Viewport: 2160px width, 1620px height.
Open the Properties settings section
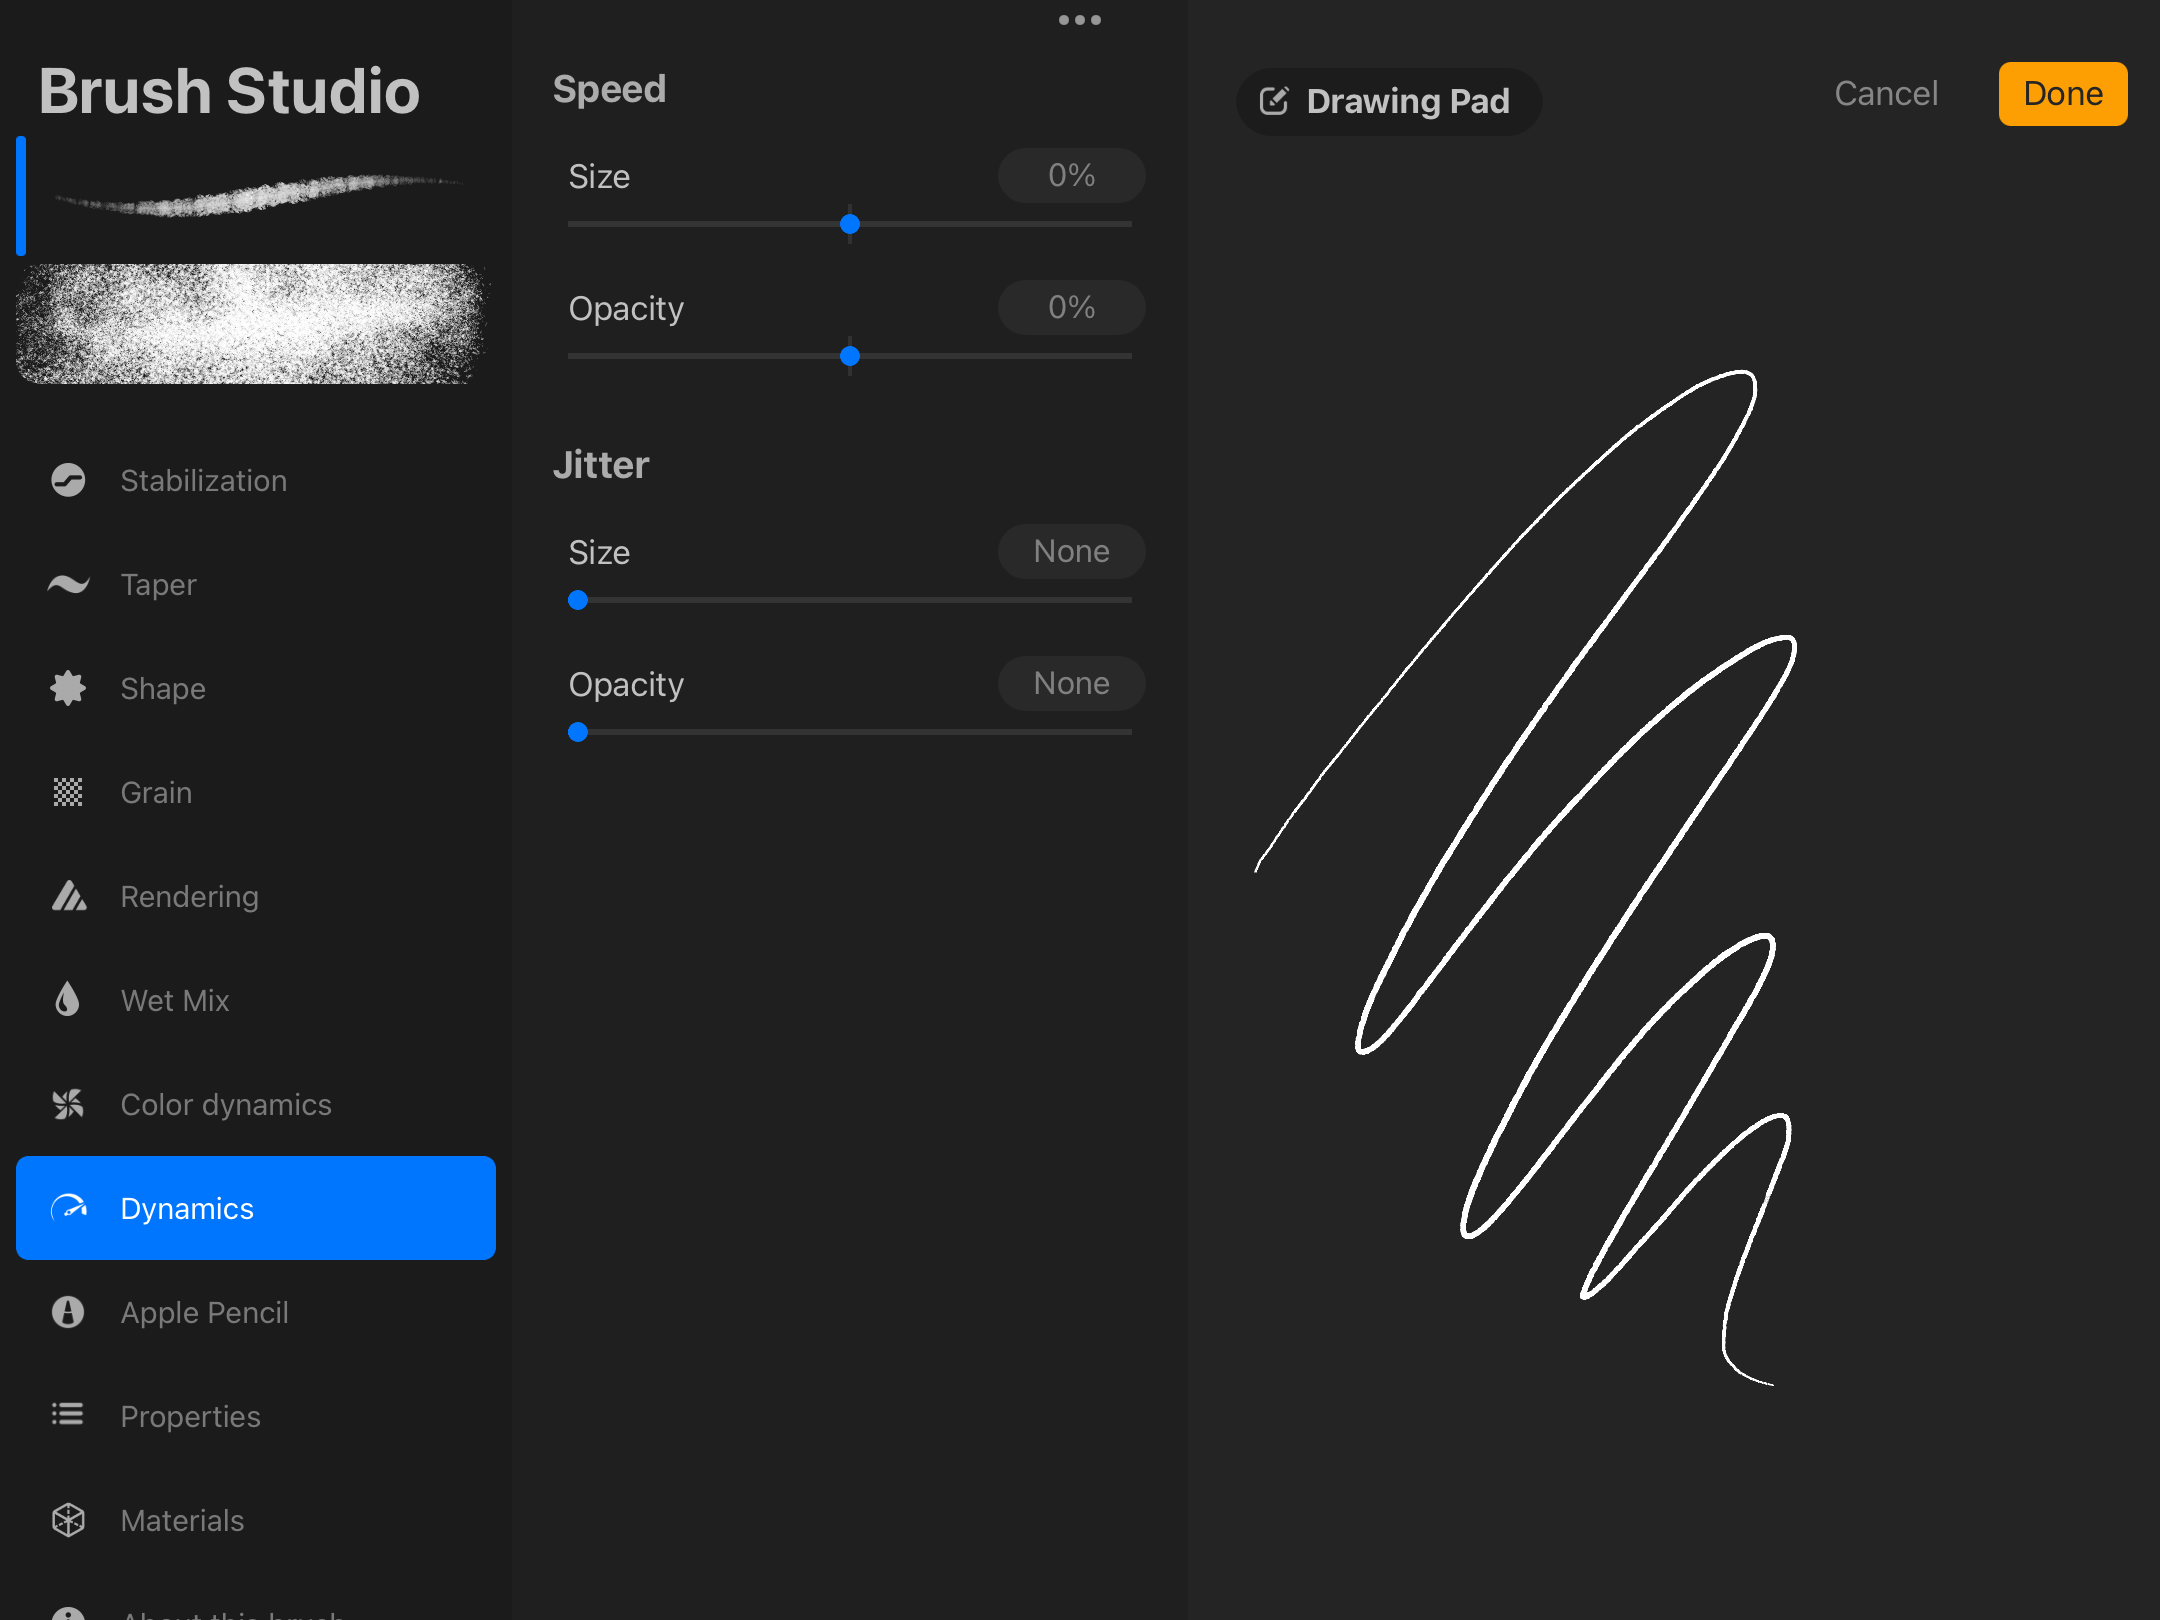click(x=68, y=1416)
